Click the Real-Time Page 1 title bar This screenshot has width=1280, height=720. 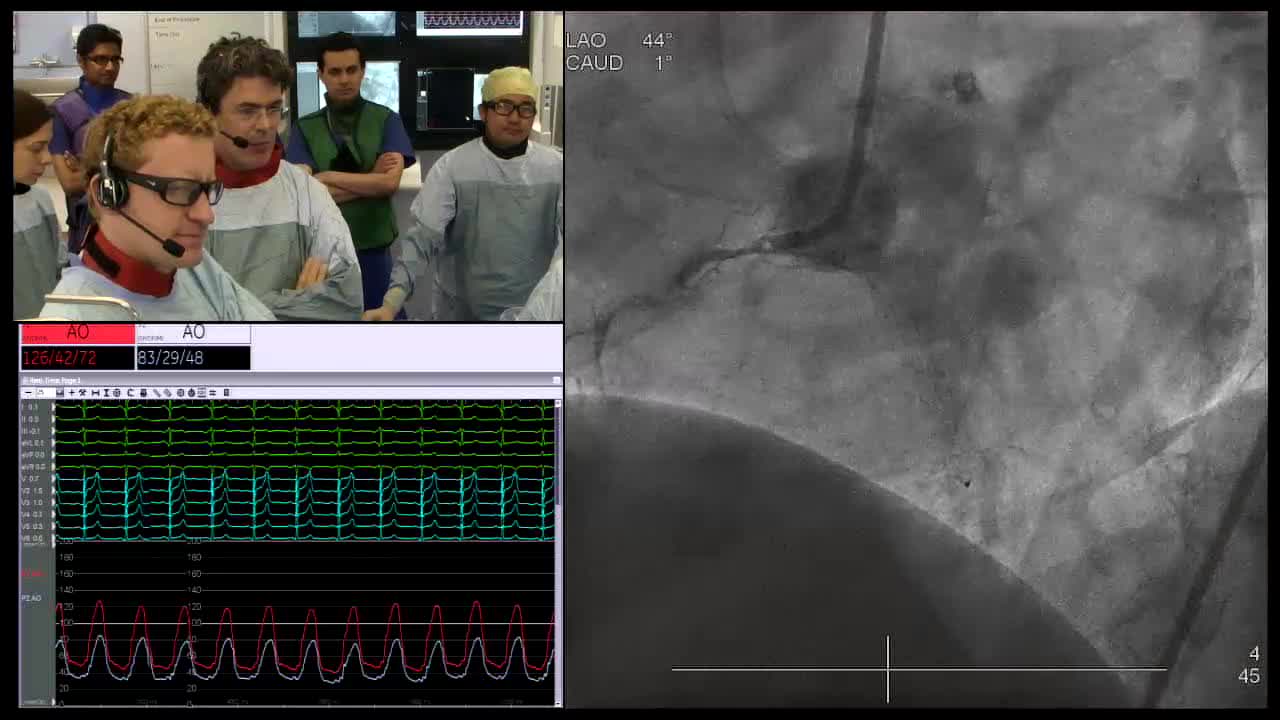coord(291,381)
